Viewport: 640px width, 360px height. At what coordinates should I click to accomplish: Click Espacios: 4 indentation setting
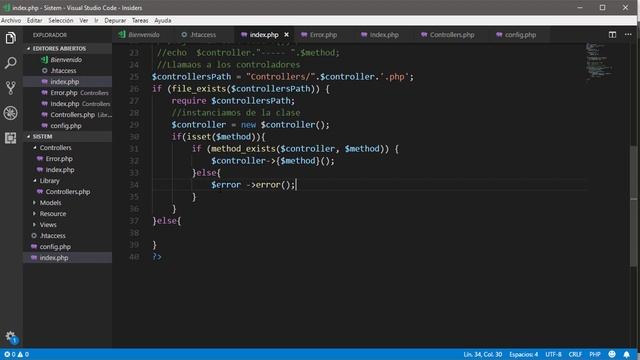coord(523,354)
